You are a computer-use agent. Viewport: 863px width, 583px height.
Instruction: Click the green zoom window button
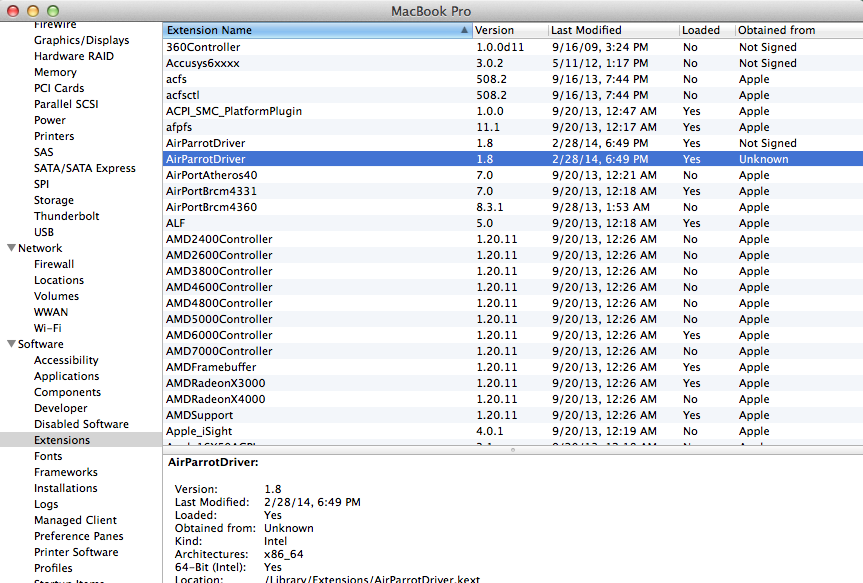(x=53, y=11)
